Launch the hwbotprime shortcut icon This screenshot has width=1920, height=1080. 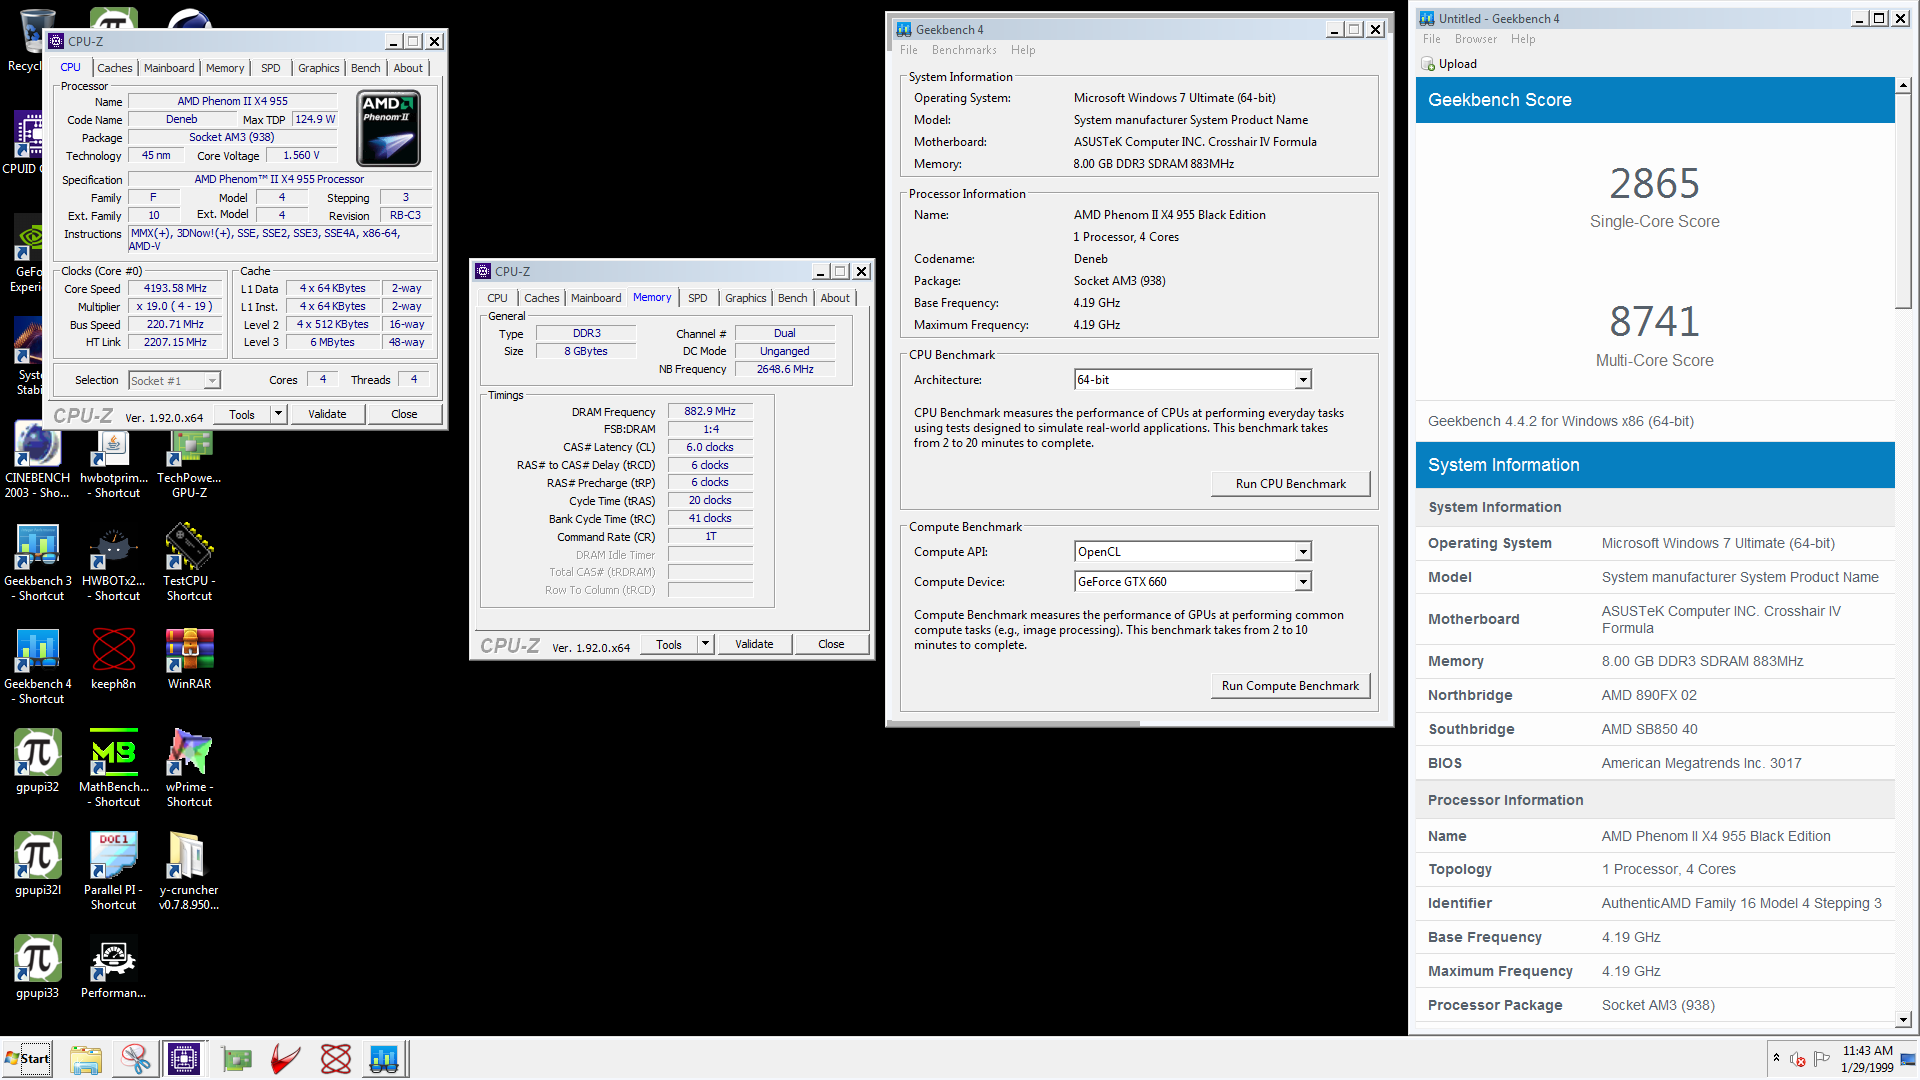(113, 459)
